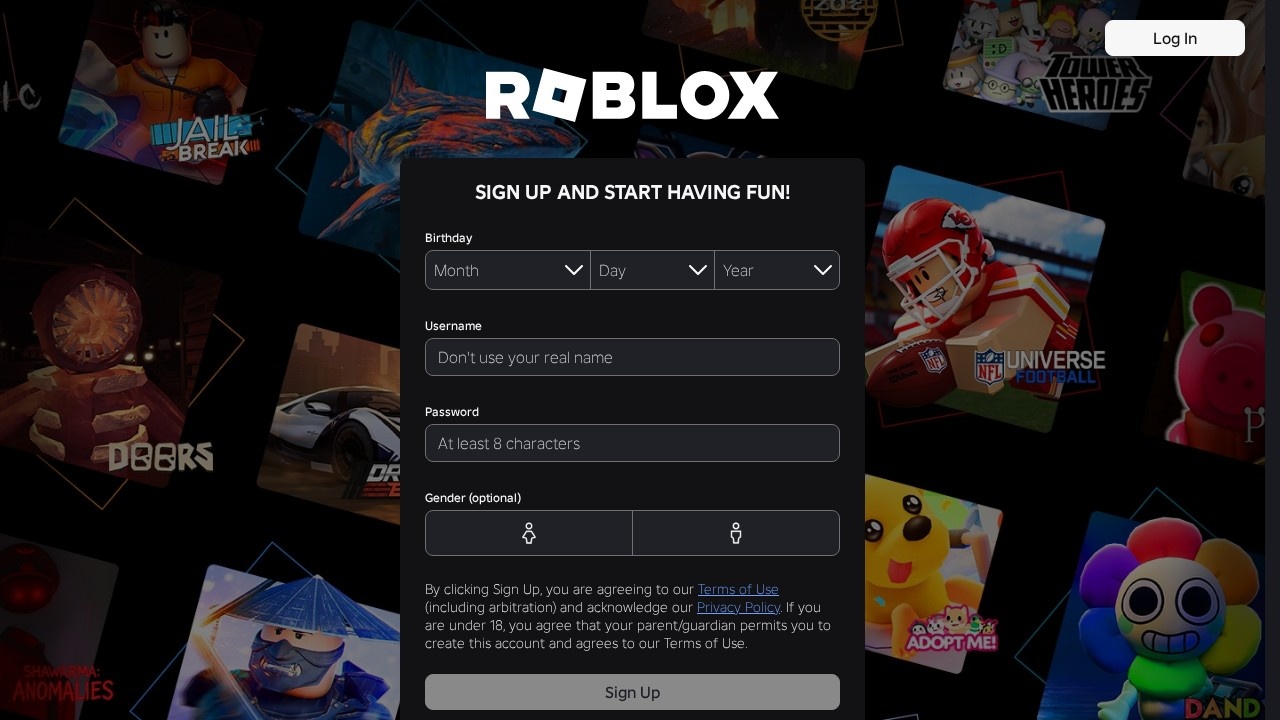Open the Terms of Use link
Image resolution: width=1280 pixels, height=720 pixels.
click(x=738, y=589)
